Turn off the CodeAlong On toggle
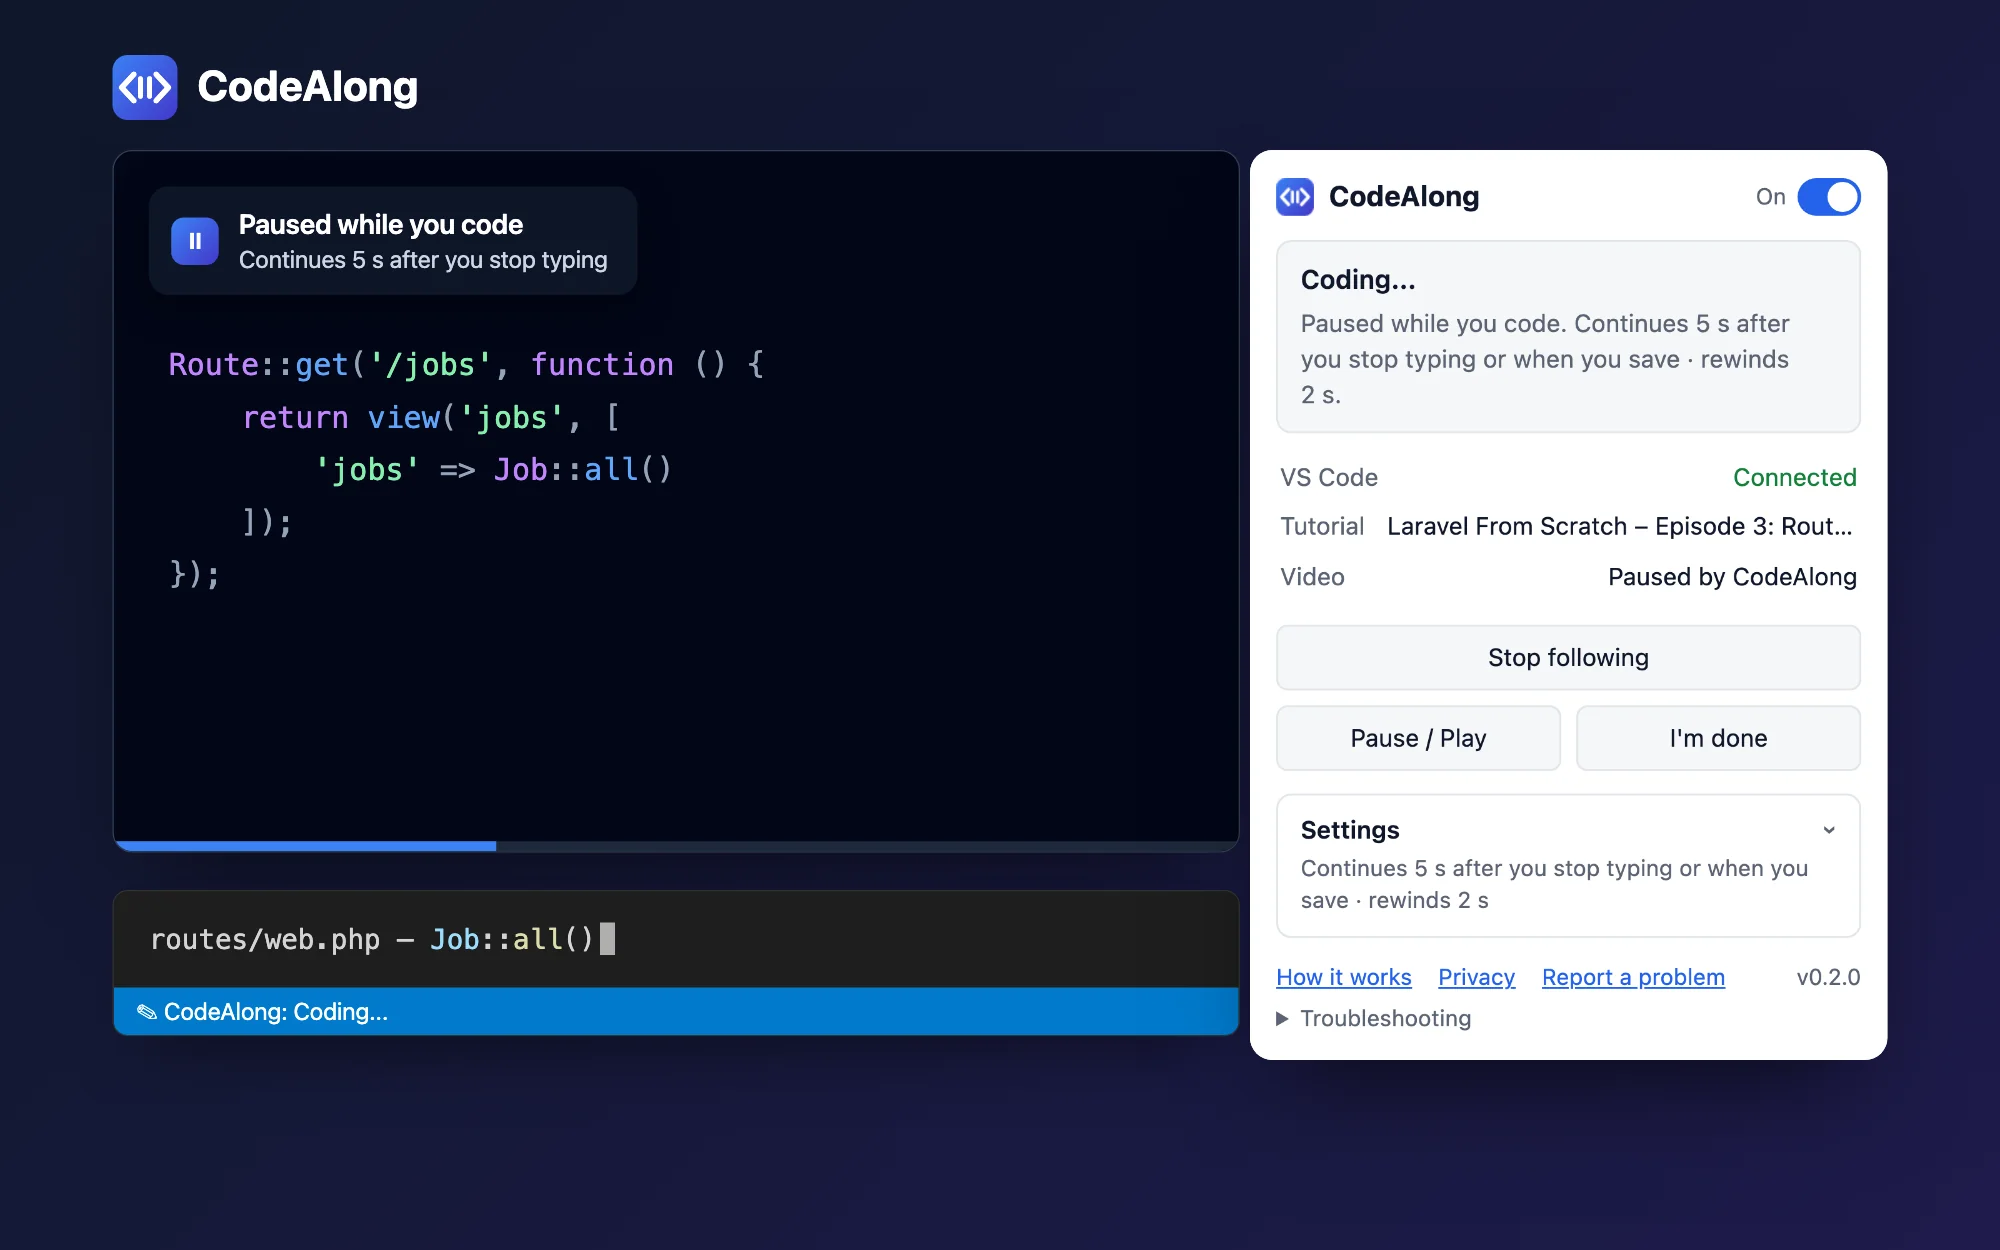Screen dimensions: 2000x1250 coord(1828,197)
